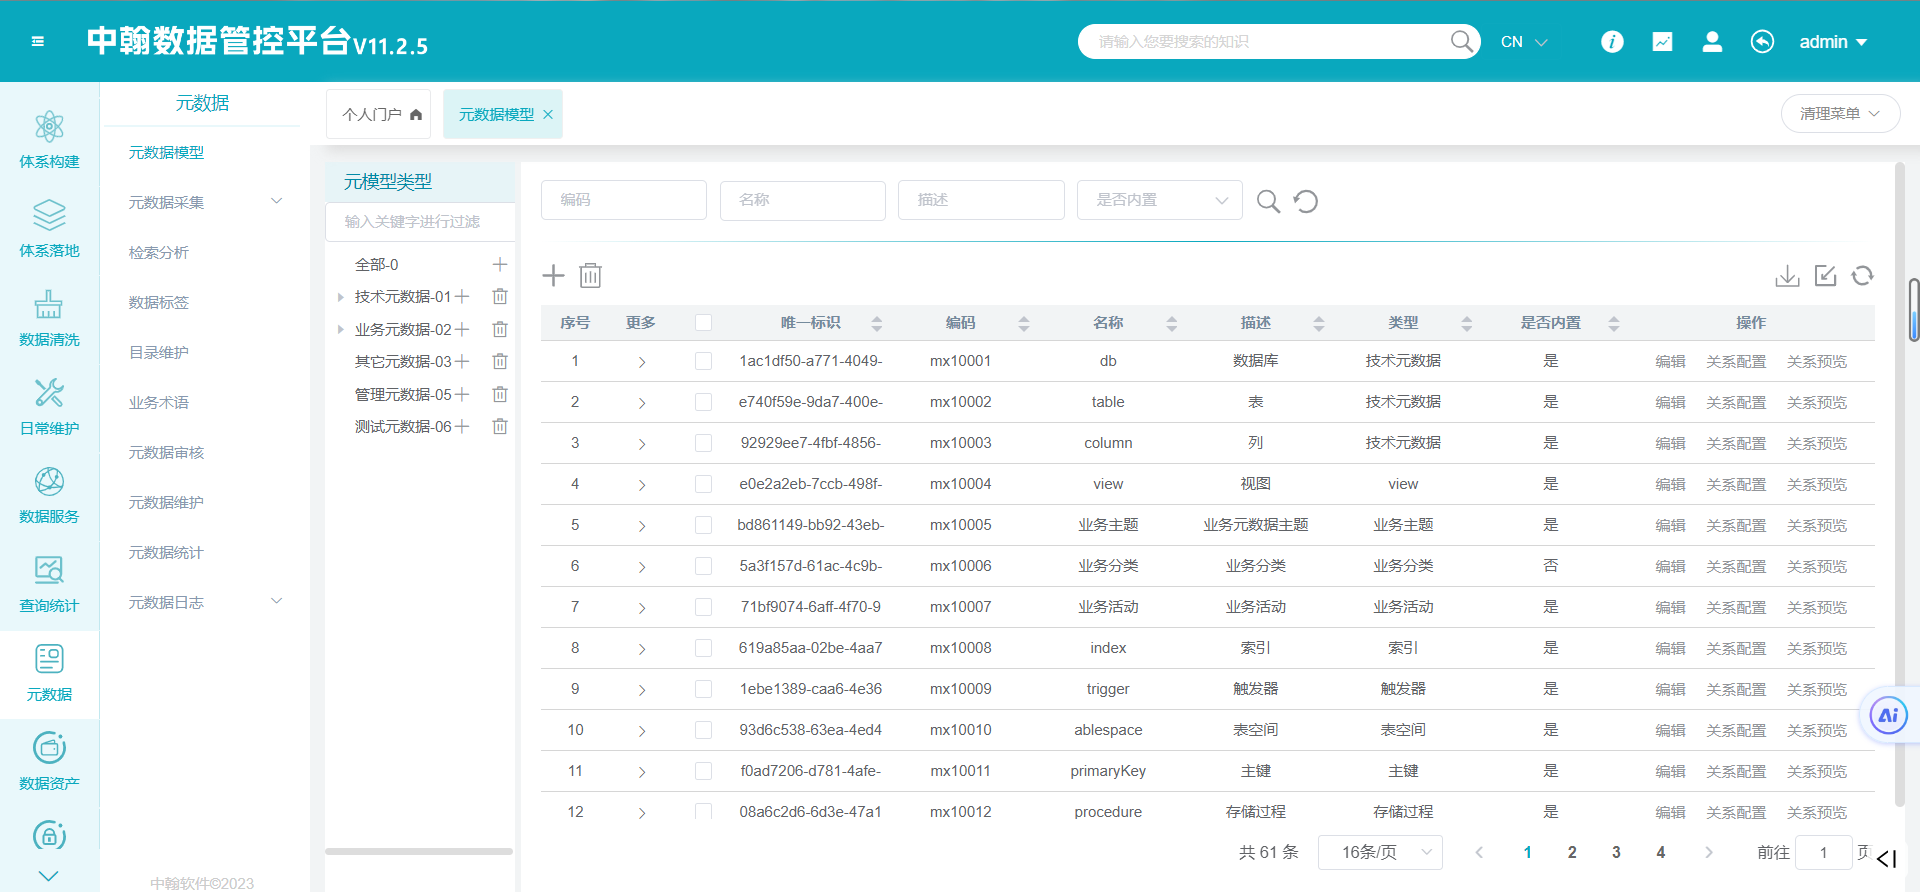The image size is (1920, 892).
Task: Go to next page arrow
Action: click(1709, 853)
